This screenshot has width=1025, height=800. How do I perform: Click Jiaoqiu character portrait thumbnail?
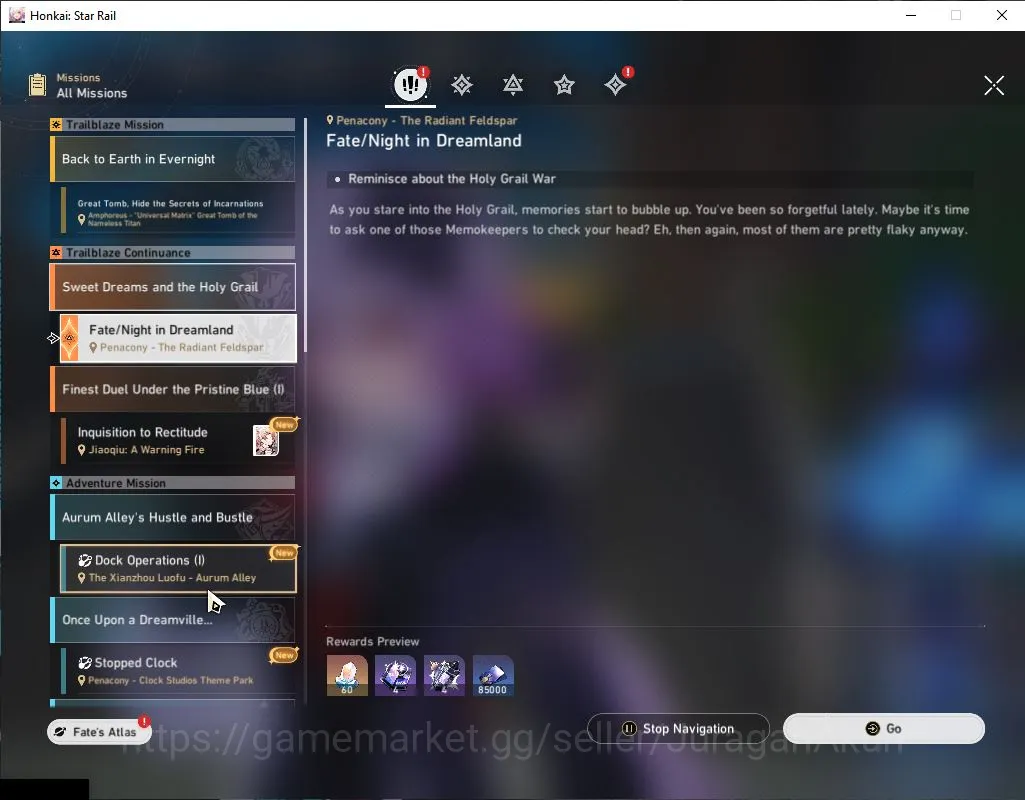coord(265,441)
